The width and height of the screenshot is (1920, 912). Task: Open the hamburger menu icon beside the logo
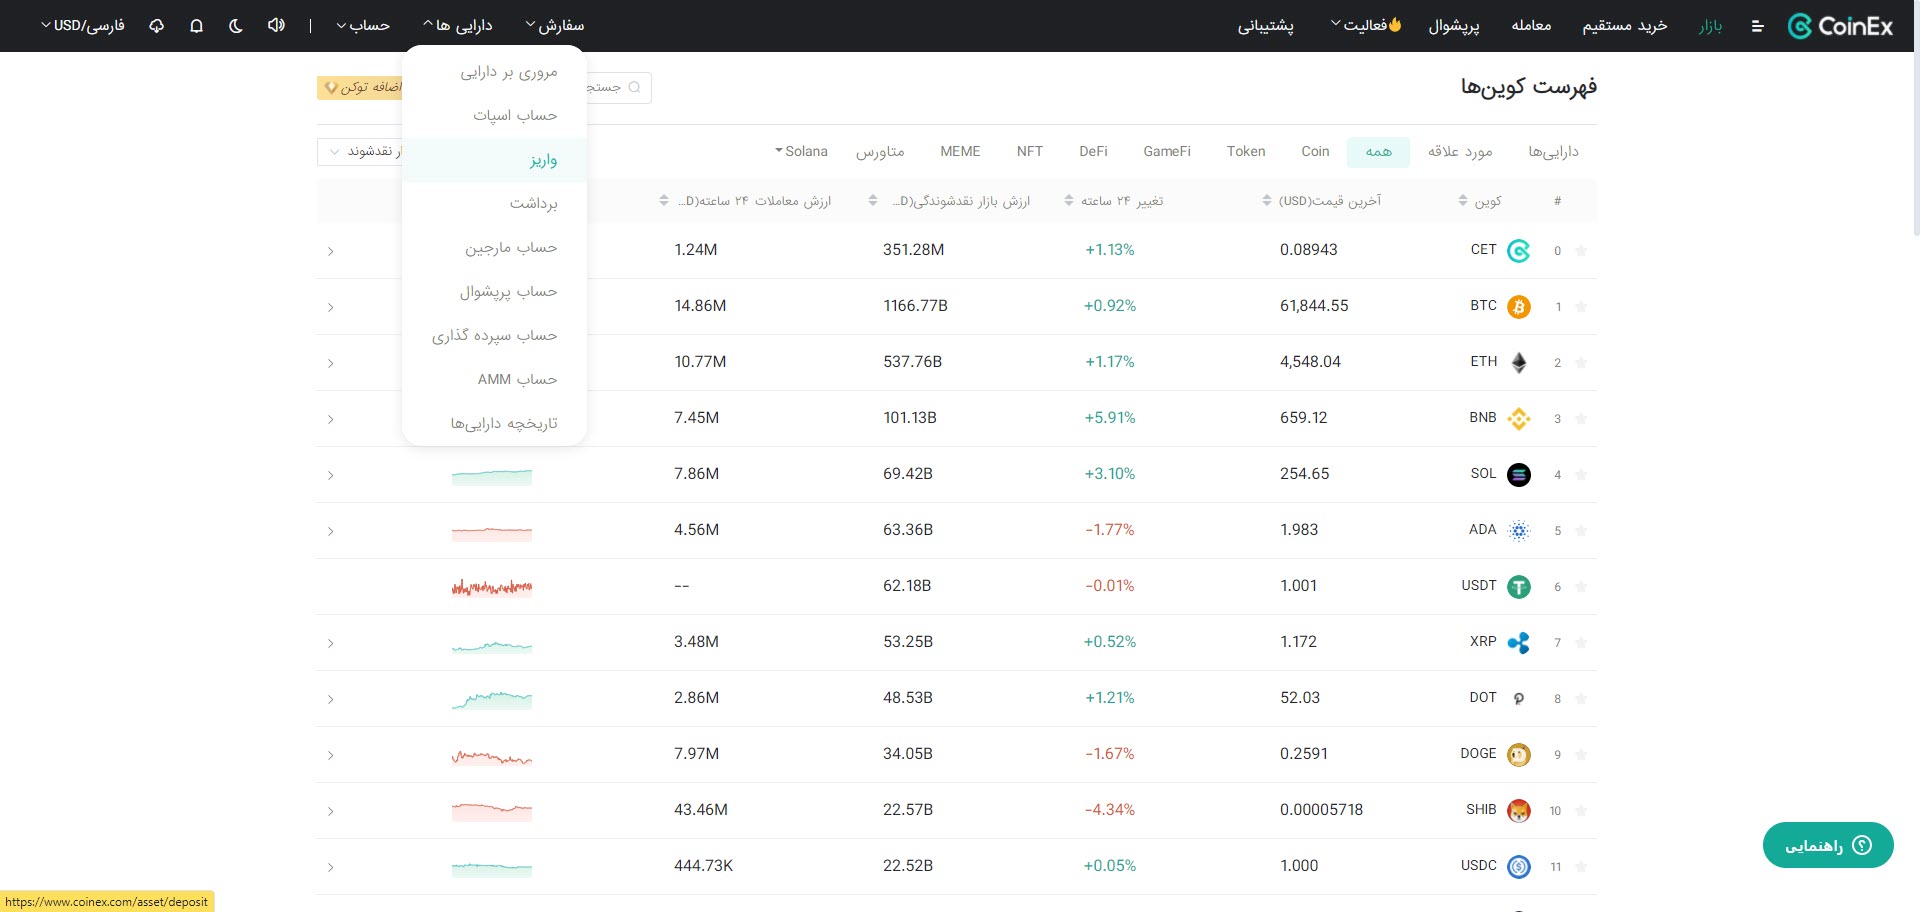[x=1757, y=26]
